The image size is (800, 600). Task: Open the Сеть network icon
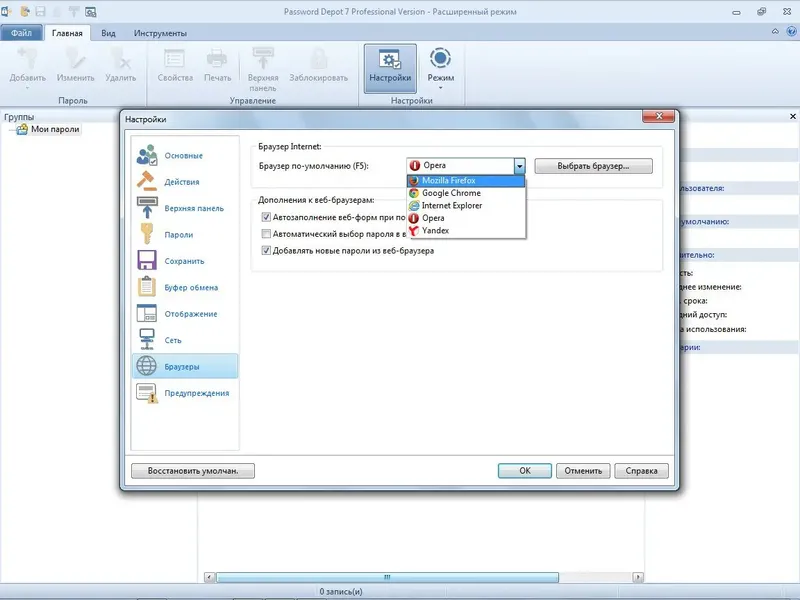pos(147,340)
